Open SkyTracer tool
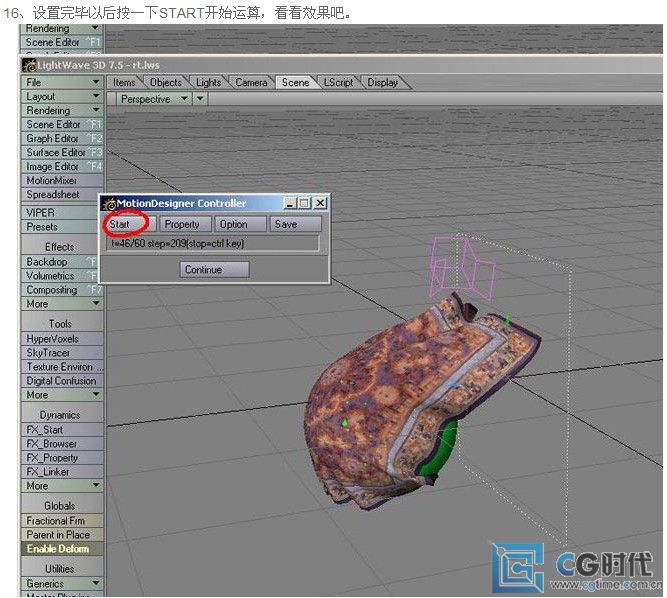This screenshot has width=667, height=598. click(x=62, y=353)
